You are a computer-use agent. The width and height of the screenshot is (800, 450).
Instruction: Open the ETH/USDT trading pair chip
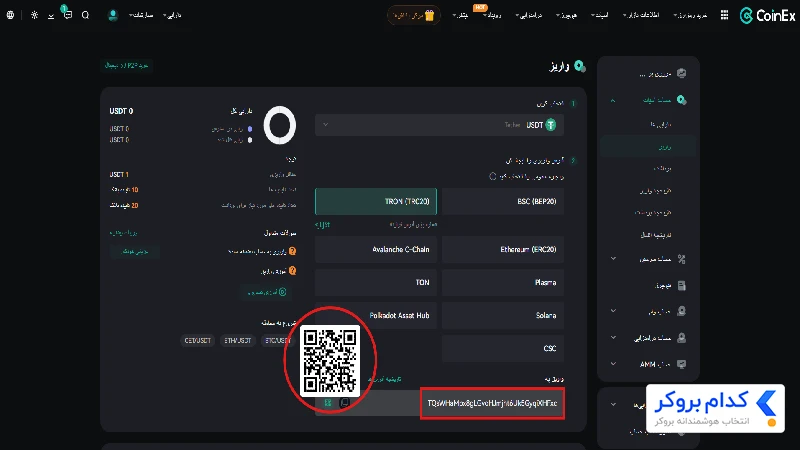[238, 340]
